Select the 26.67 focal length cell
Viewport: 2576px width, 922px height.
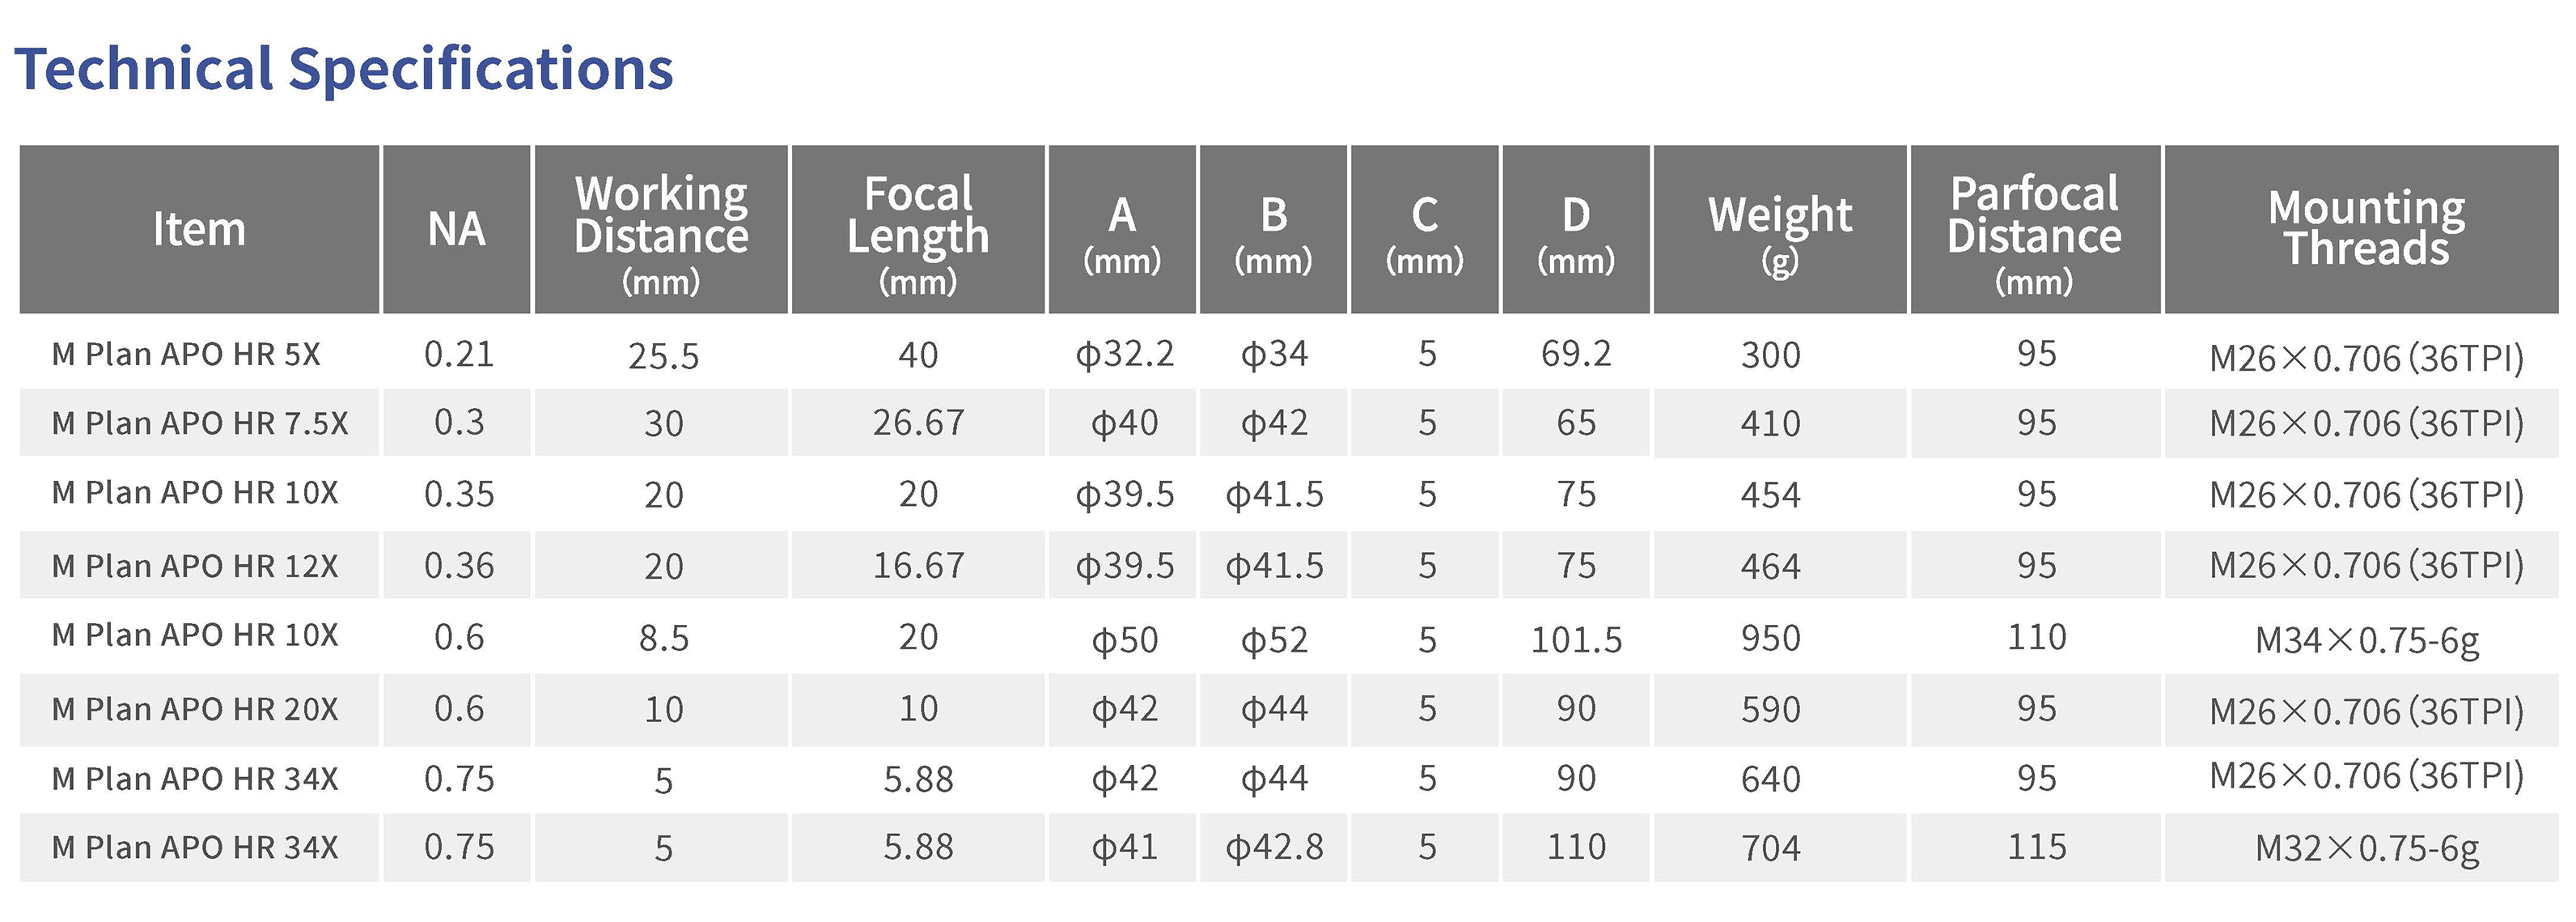pos(918,423)
